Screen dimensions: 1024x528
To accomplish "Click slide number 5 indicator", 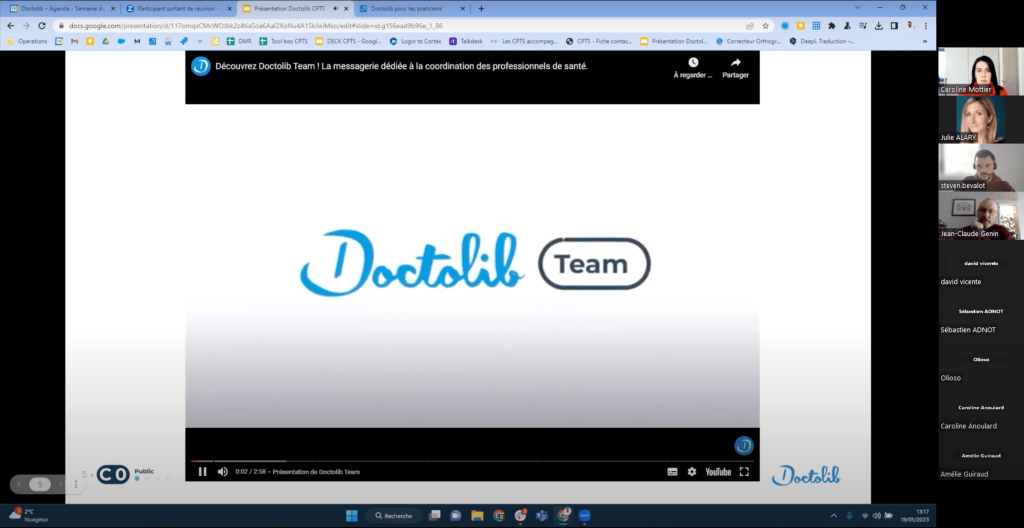I will [x=40, y=484].
